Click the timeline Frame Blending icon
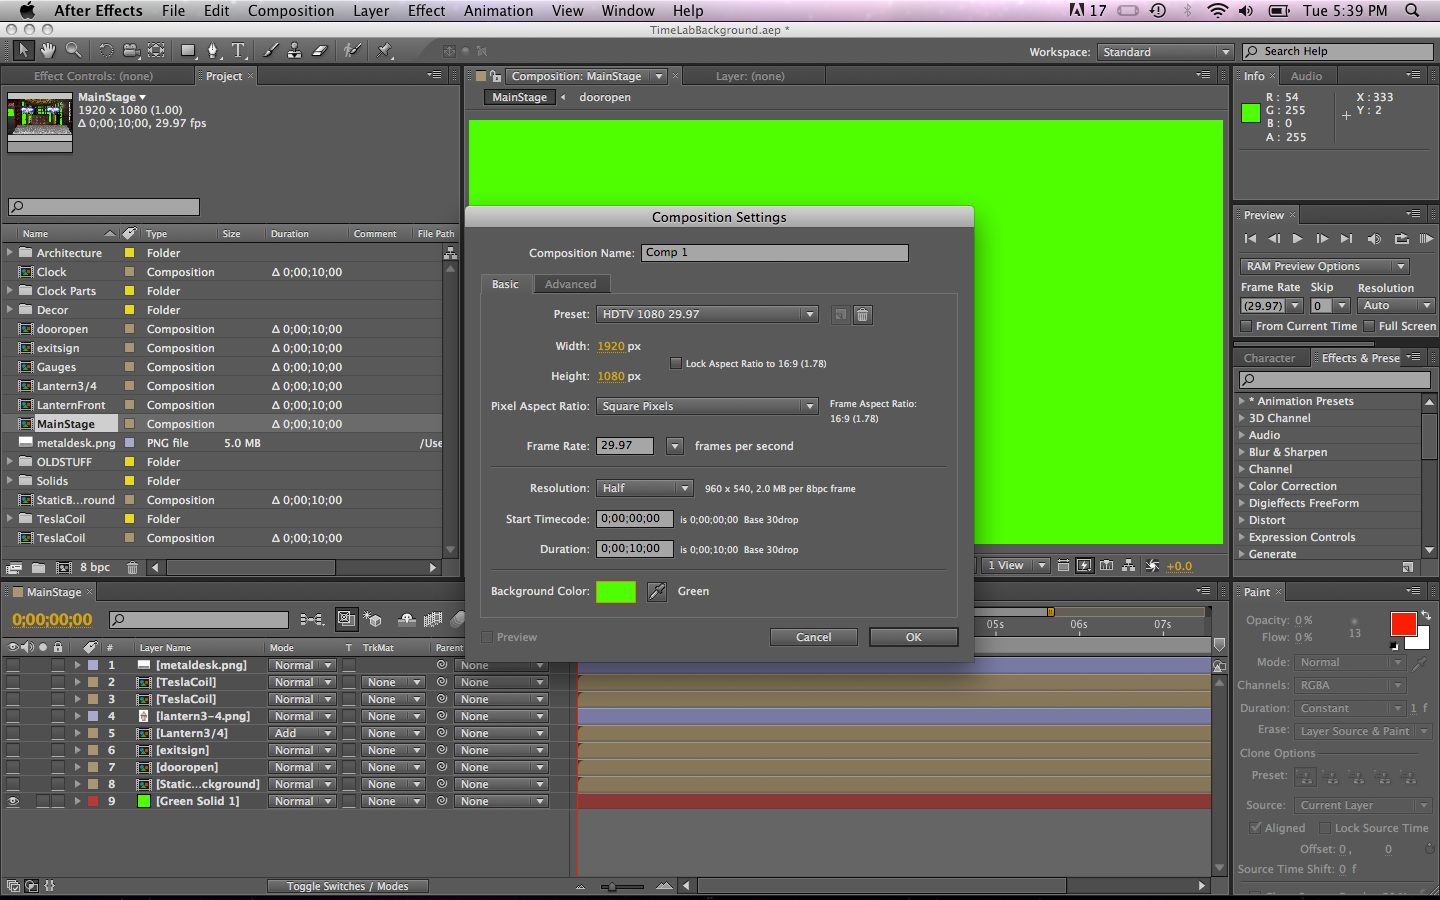 tap(433, 620)
